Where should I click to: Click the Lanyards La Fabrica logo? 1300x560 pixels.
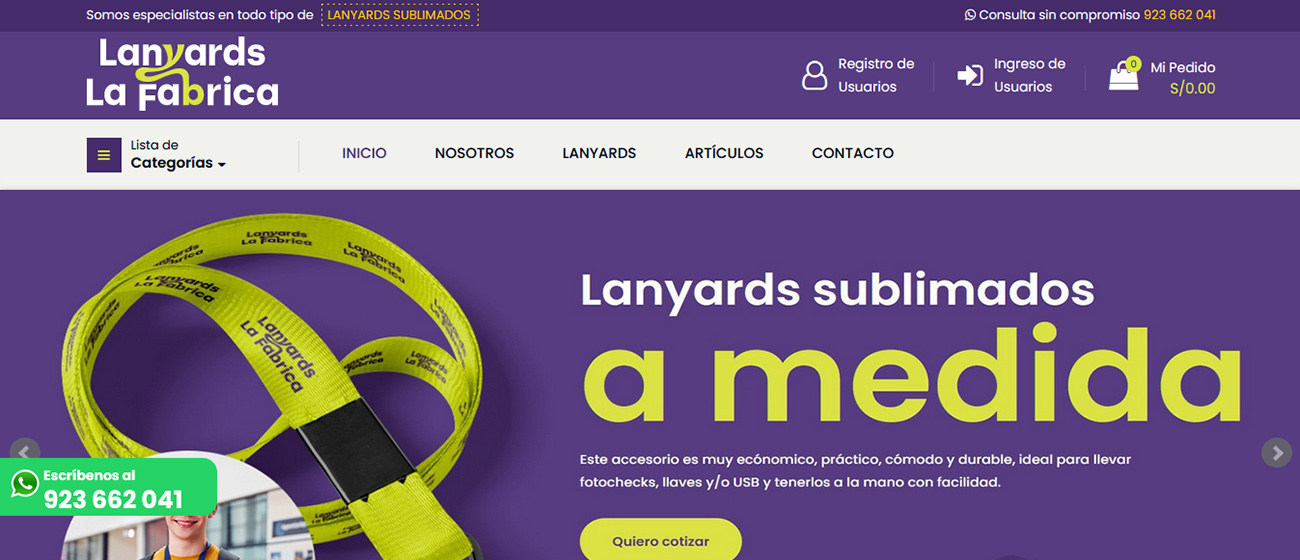(182, 73)
